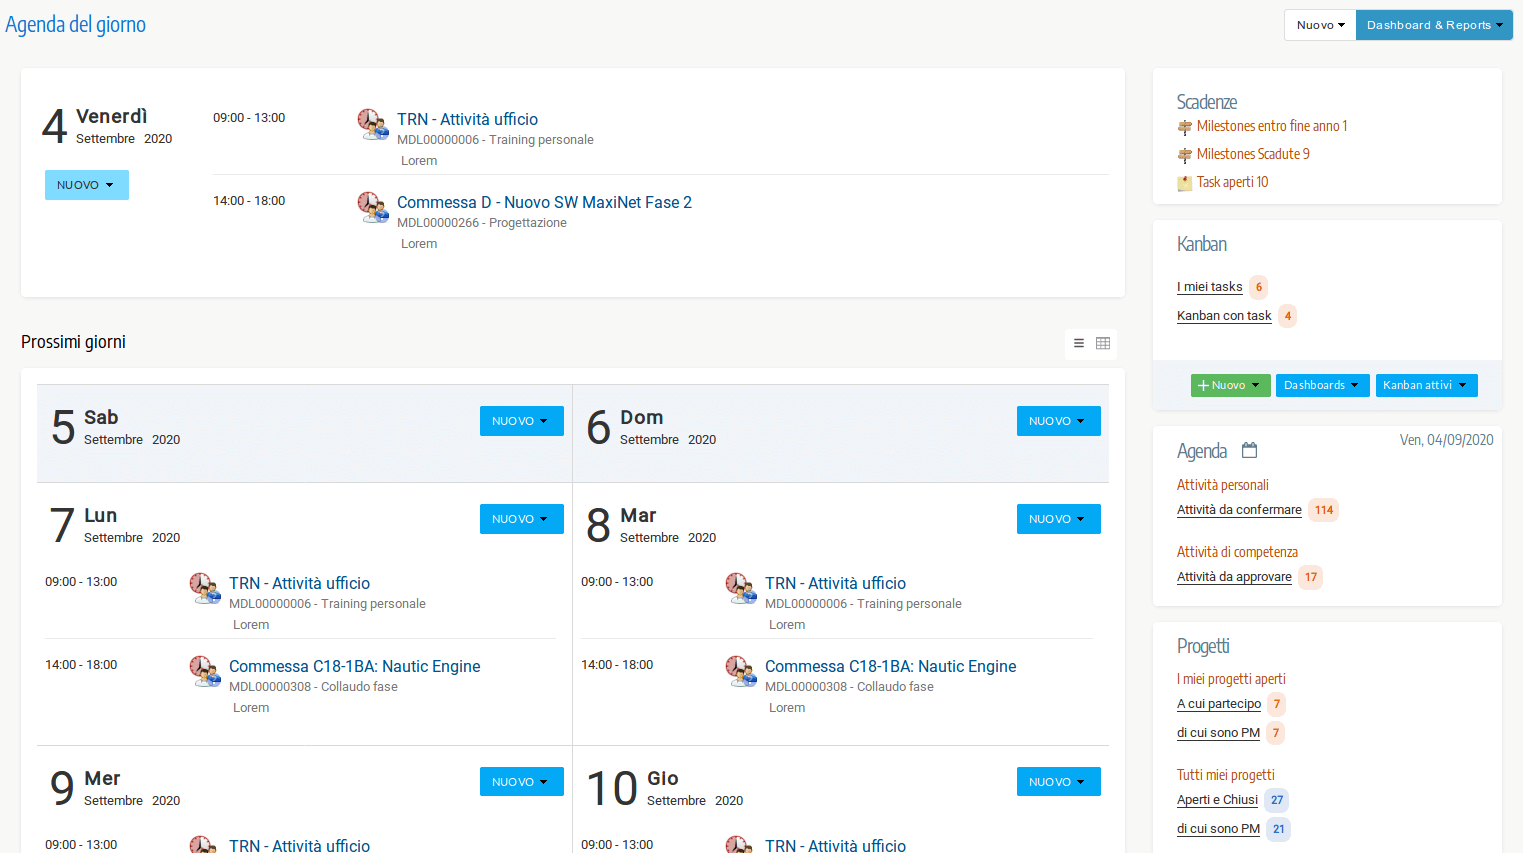Image resolution: width=1523 pixels, height=853 pixels.
Task: Click the sticky note icon next to Task aperti
Action: tap(1185, 182)
